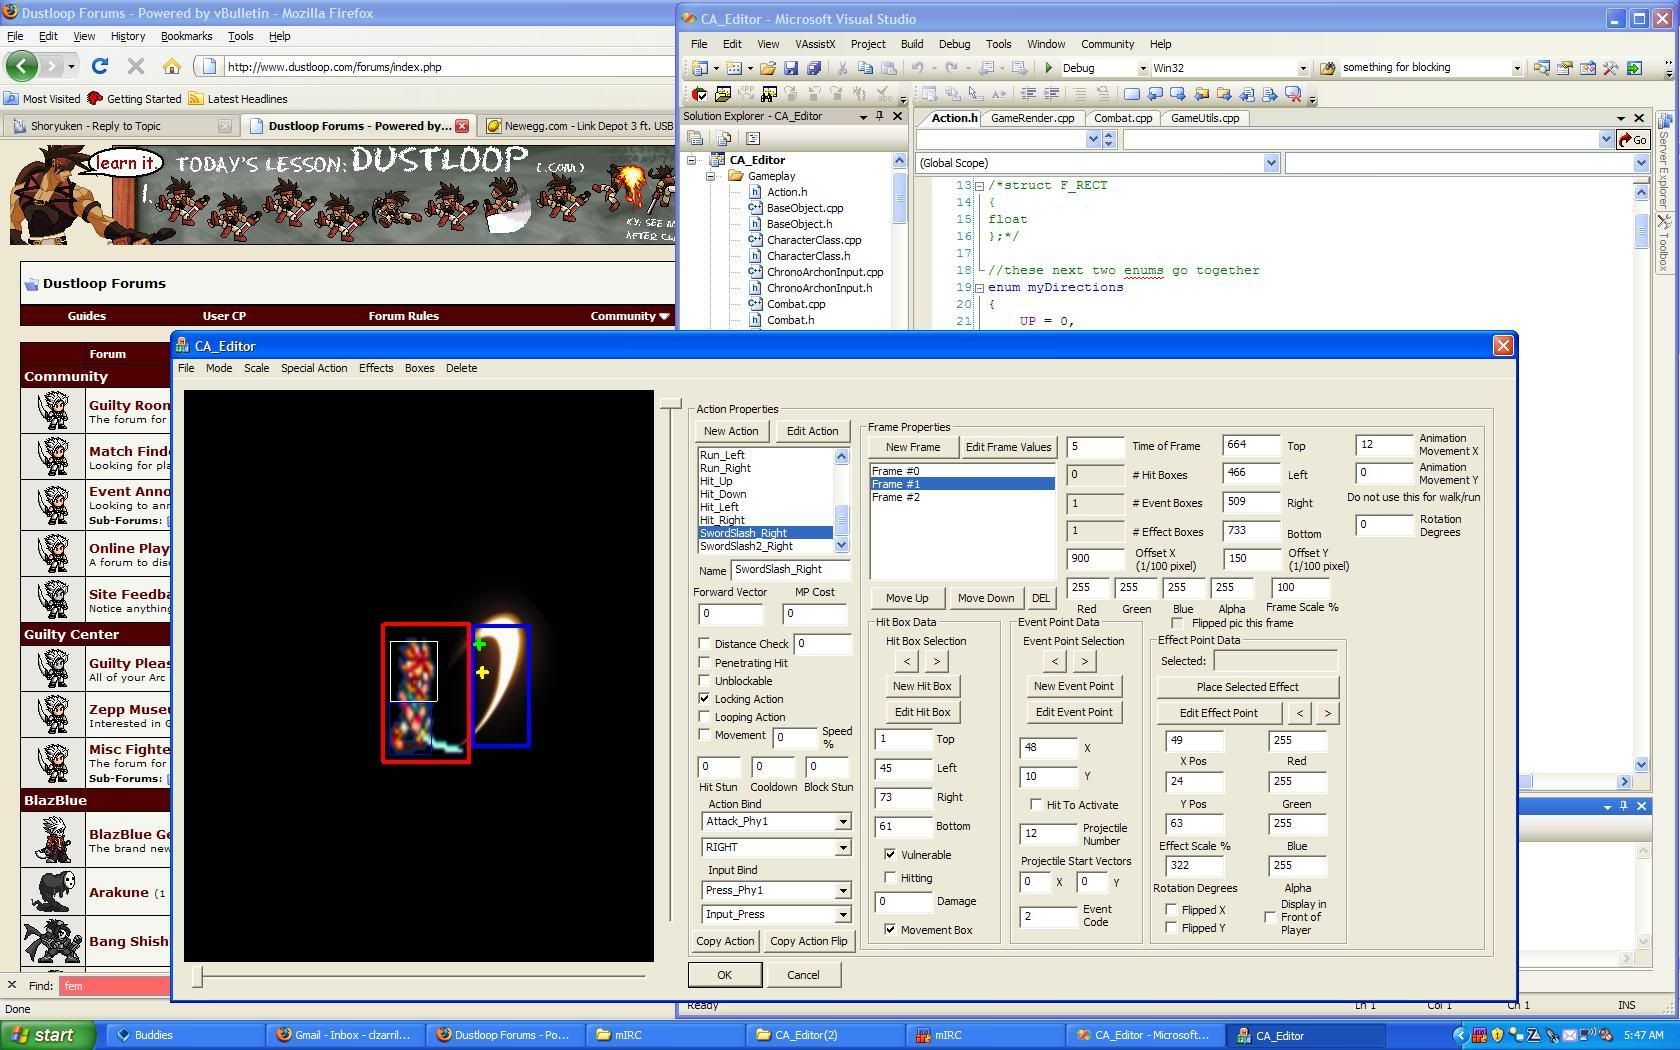Image resolution: width=1680 pixels, height=1050 pixels.
Task: Open RIGHT direction dropdown
Action: [x=842, y=848]
